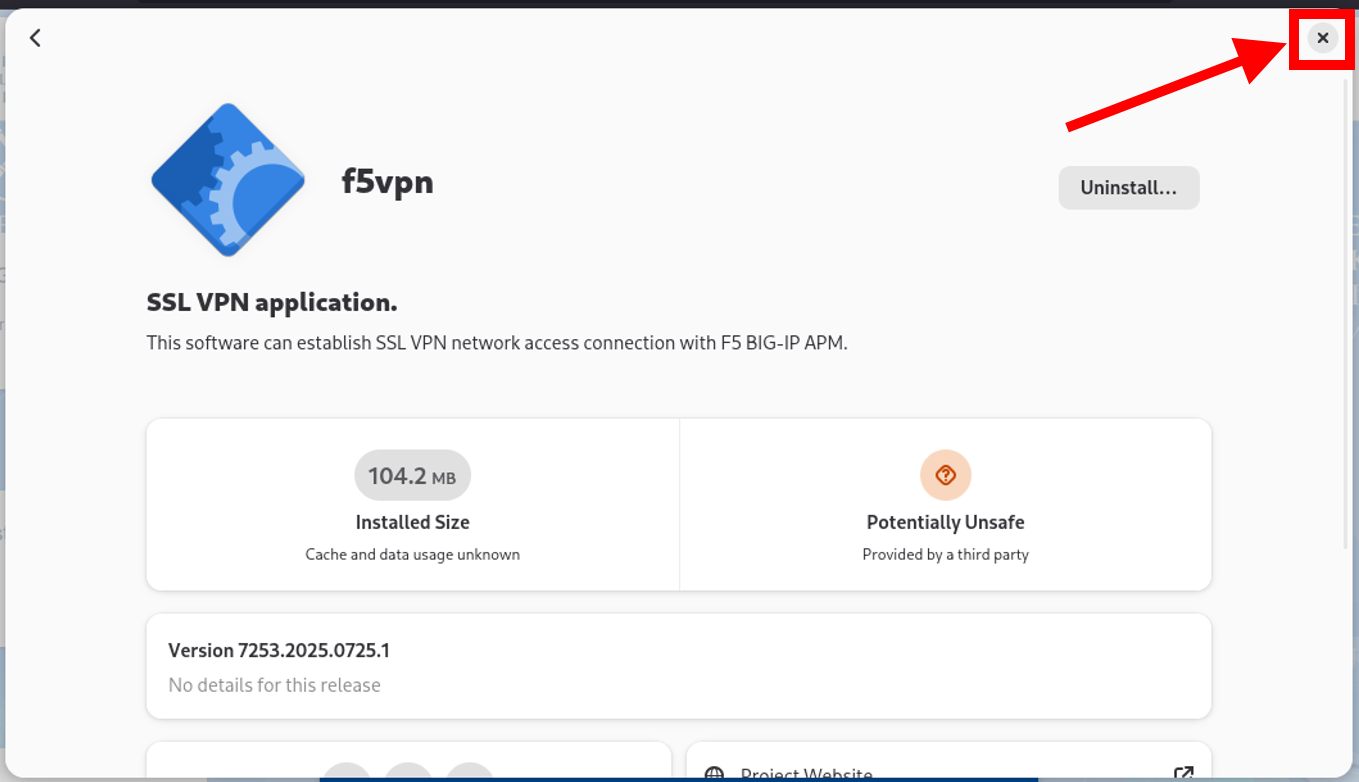
Task: Open the Project Website link row
Action: [x=949, y=762]
